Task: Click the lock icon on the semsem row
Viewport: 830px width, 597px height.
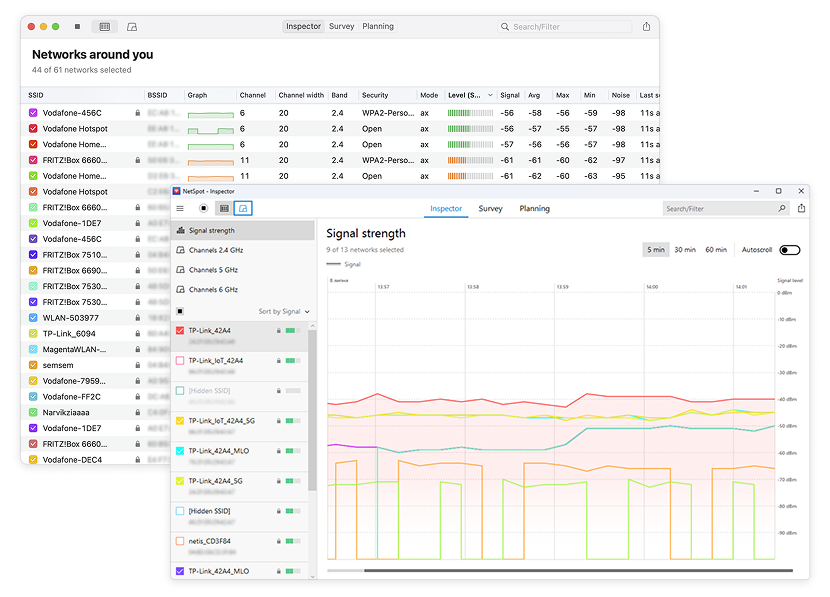Action: click(x=138, y=365)
